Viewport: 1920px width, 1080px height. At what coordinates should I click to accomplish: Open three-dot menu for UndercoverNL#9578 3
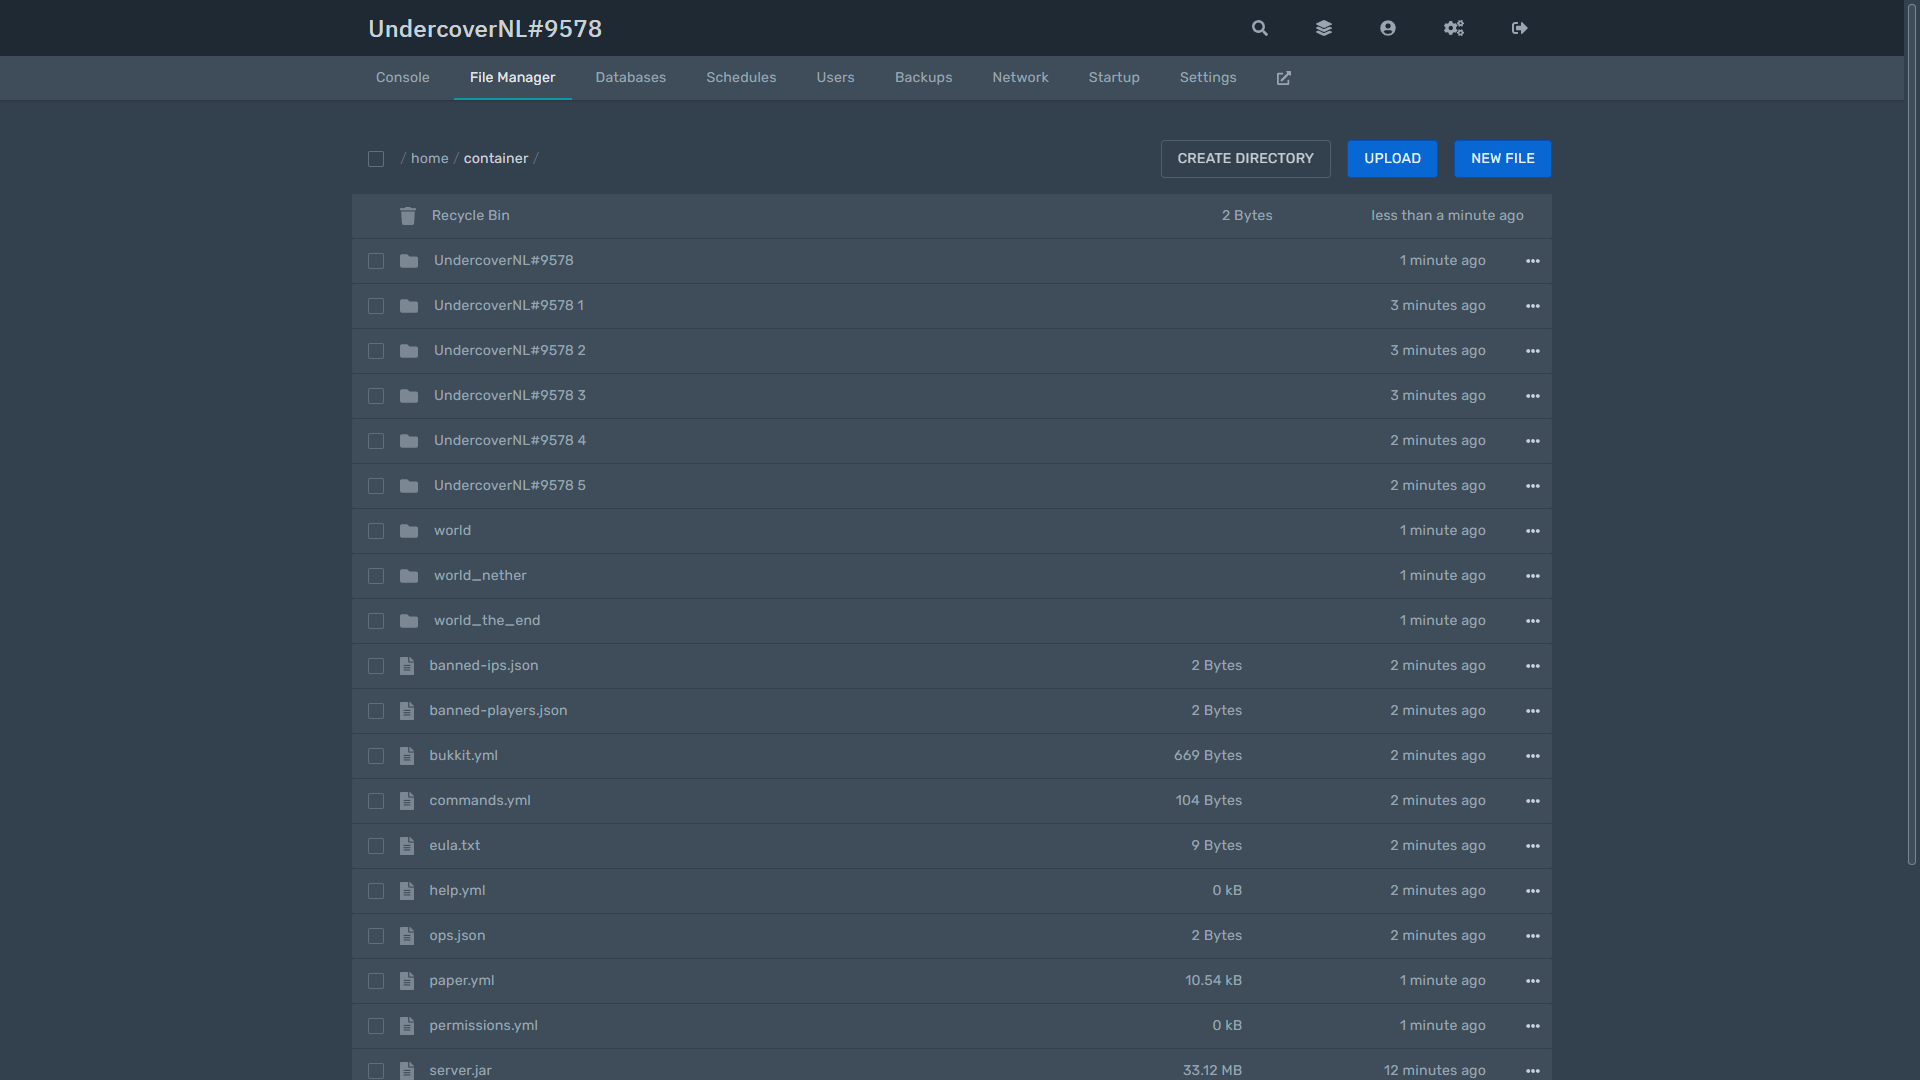click(x=1533, y=396)
